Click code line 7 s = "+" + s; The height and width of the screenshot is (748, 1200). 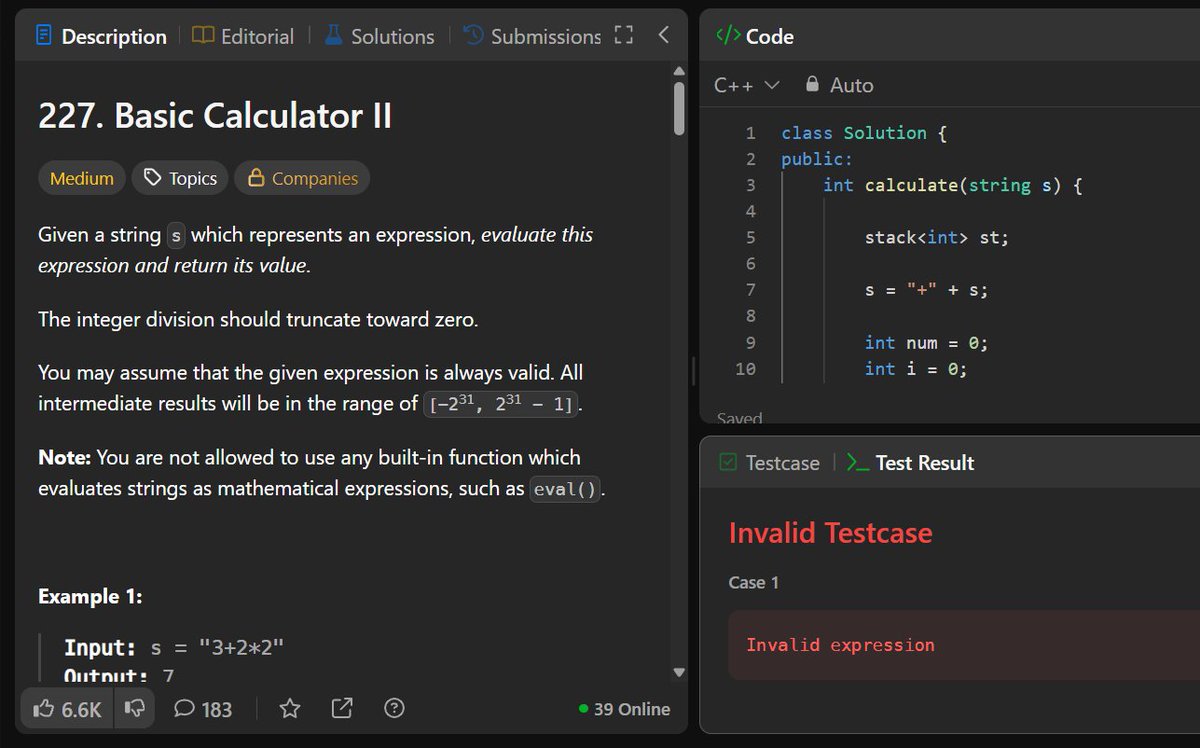coord(926,290)
